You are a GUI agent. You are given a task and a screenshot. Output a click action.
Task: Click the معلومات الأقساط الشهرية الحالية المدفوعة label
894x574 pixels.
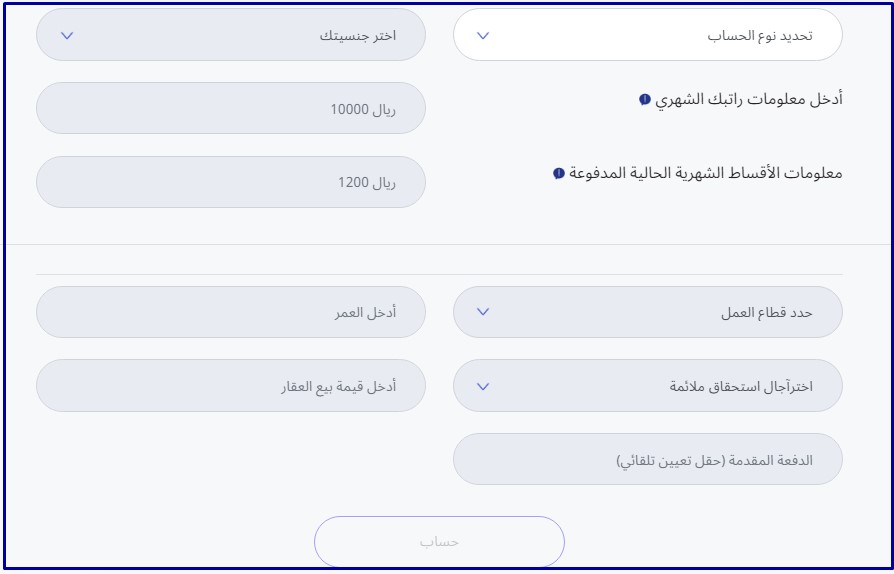pyautogui.click(x=705, y=173)
